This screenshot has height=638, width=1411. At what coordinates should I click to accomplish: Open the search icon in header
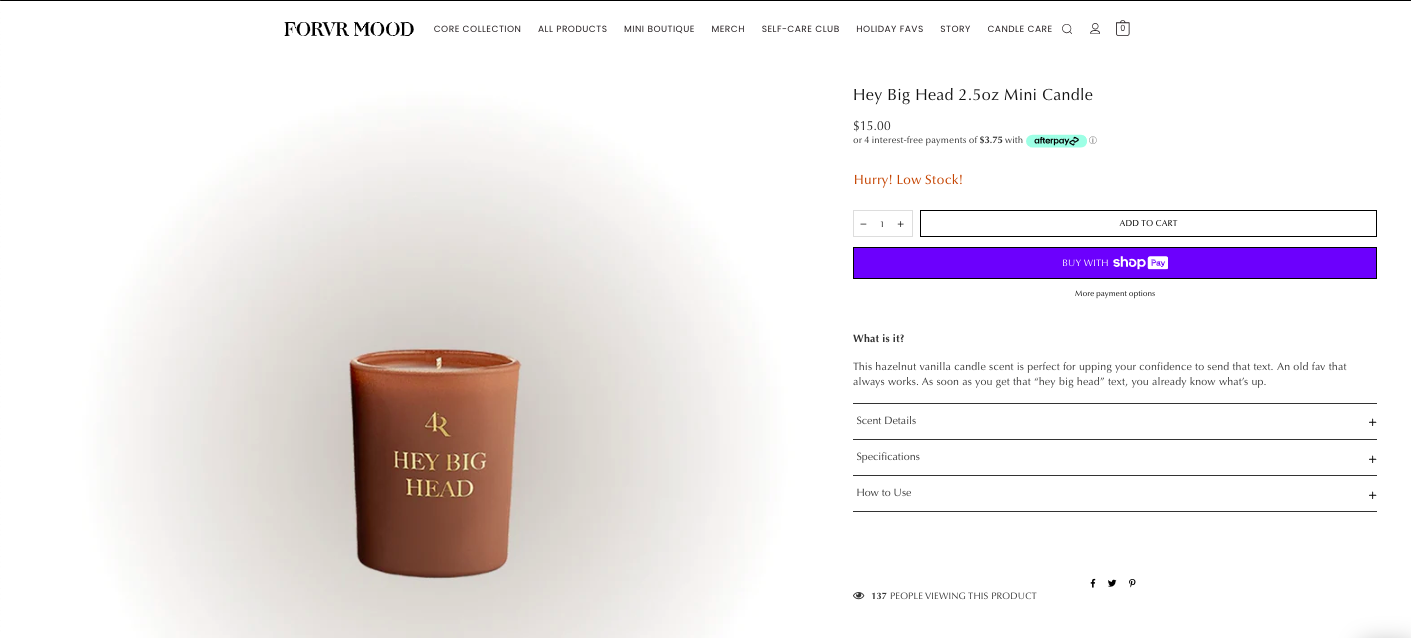(x=1067, y=29)
